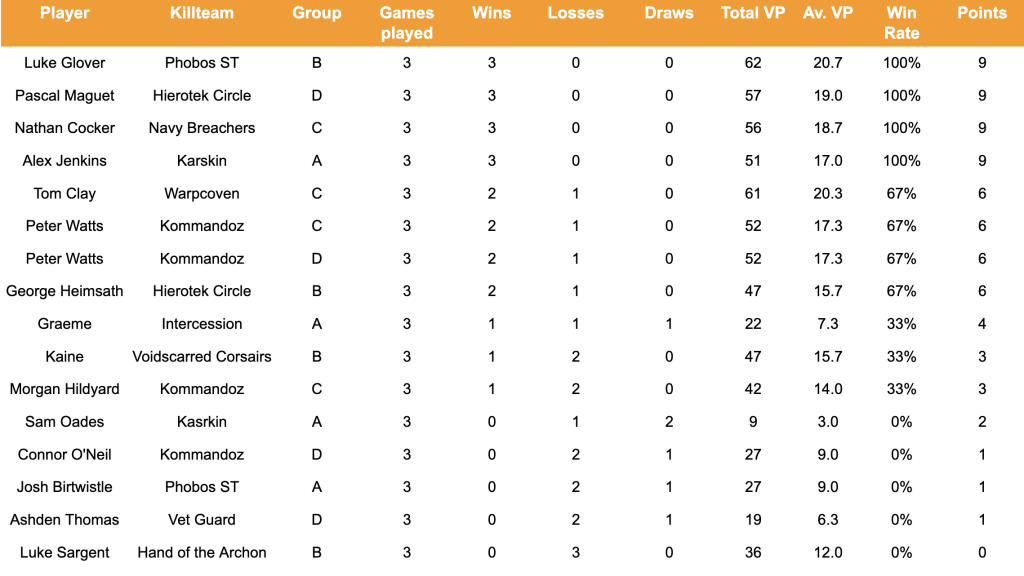
Task: Select the Points column header
Action: click(x=982, y=13)
